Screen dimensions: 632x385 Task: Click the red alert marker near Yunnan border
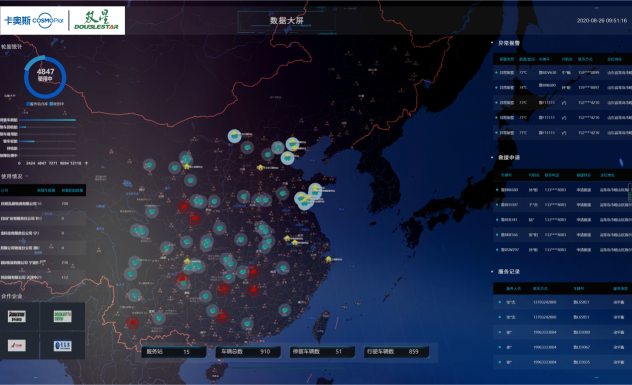[132, 322]
